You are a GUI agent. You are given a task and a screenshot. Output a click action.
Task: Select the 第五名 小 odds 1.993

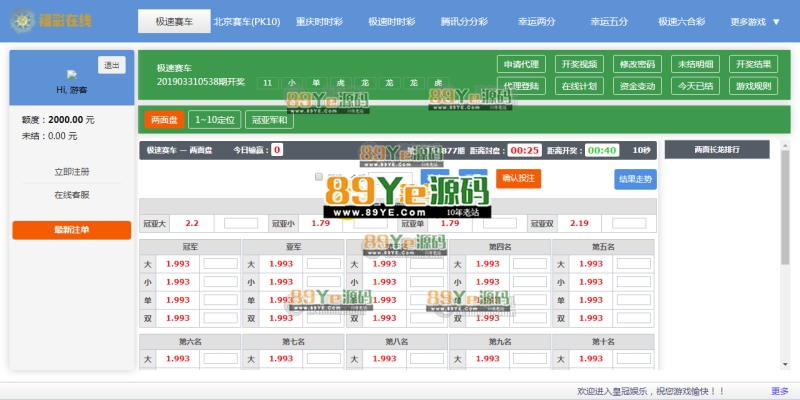591,282
